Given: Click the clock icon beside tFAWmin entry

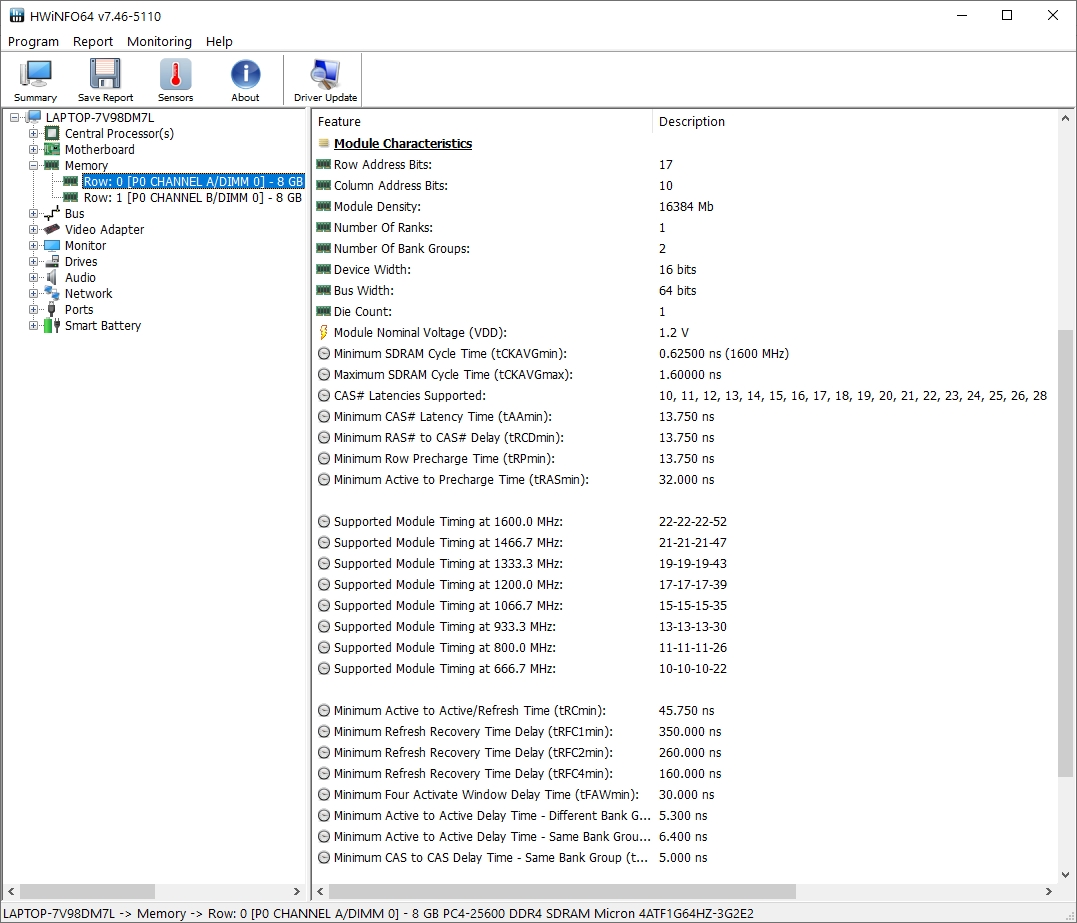Looking at the screenshot, I should [x=323, y=794].
